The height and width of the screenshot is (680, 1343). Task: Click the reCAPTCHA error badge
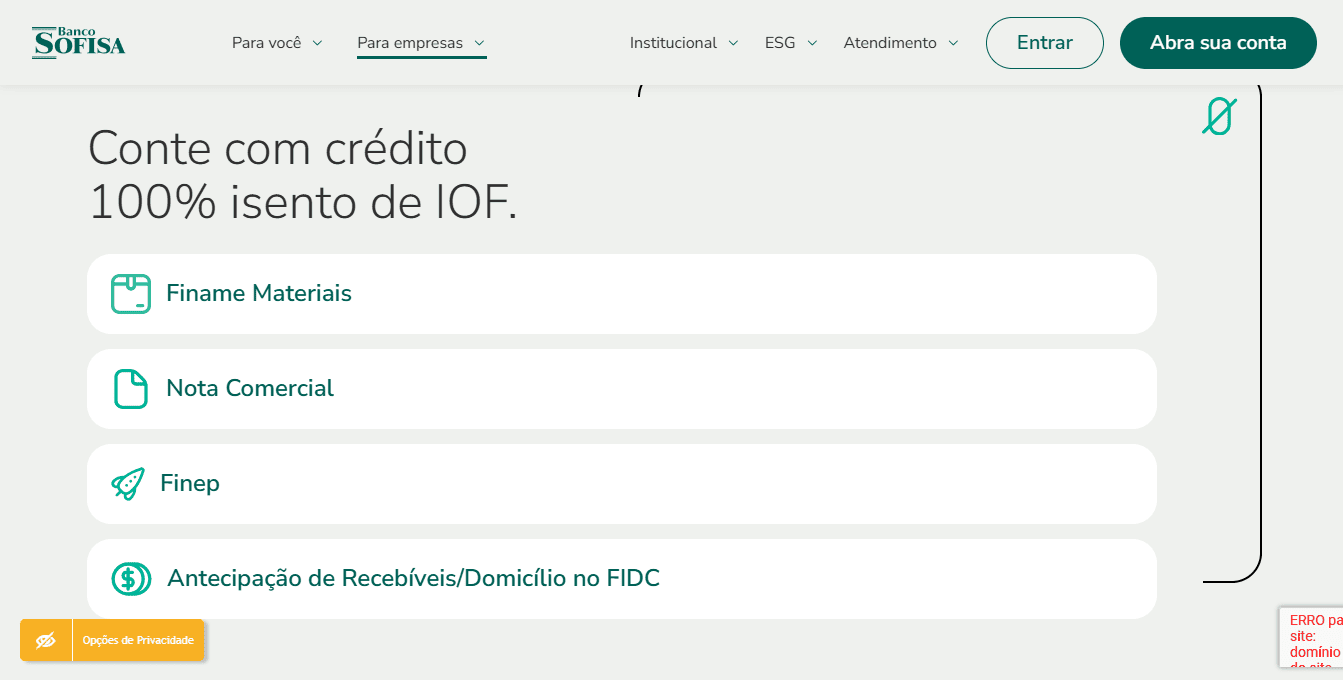click(x=1314, y=637)
